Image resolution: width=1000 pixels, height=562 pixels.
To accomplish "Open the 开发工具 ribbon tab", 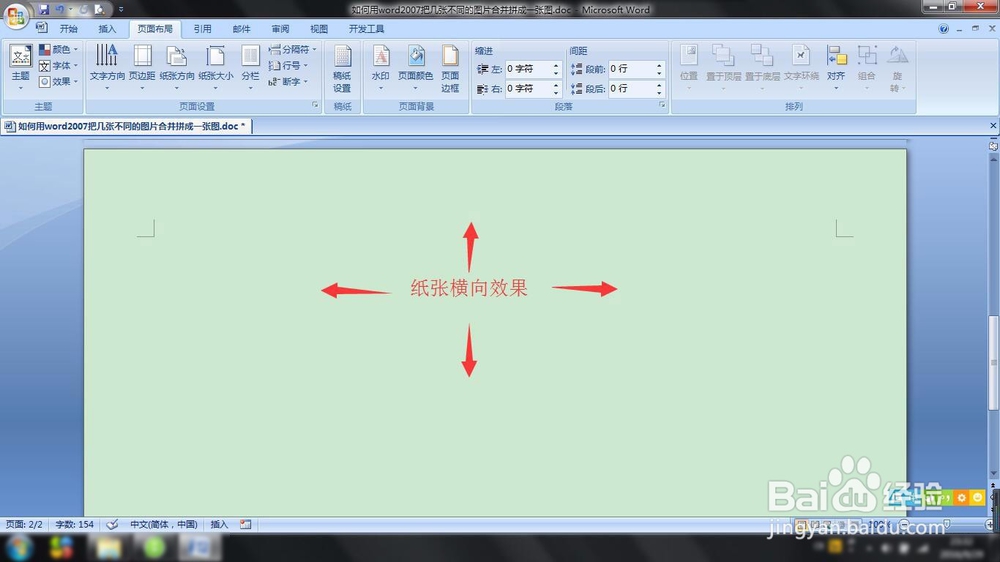I will [x=366, y=29].
